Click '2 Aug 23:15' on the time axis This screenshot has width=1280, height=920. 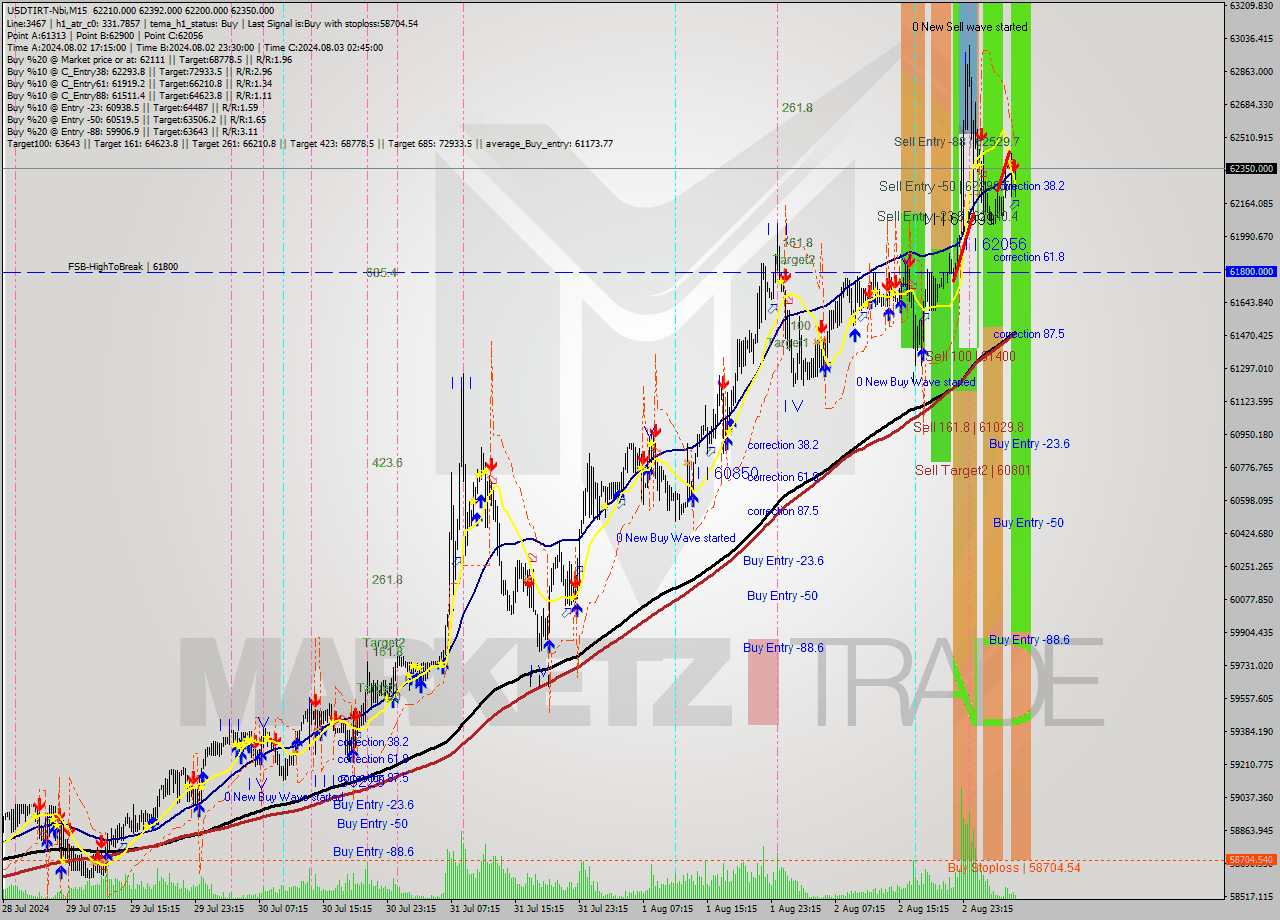pos(986,909)
